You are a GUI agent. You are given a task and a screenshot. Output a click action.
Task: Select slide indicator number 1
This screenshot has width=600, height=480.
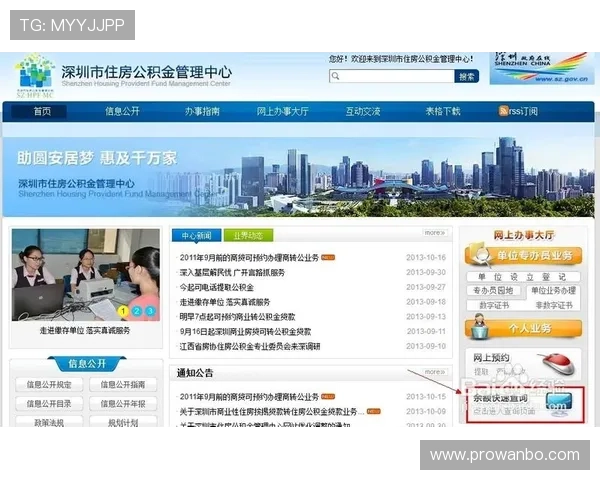(x=123, y=311)
